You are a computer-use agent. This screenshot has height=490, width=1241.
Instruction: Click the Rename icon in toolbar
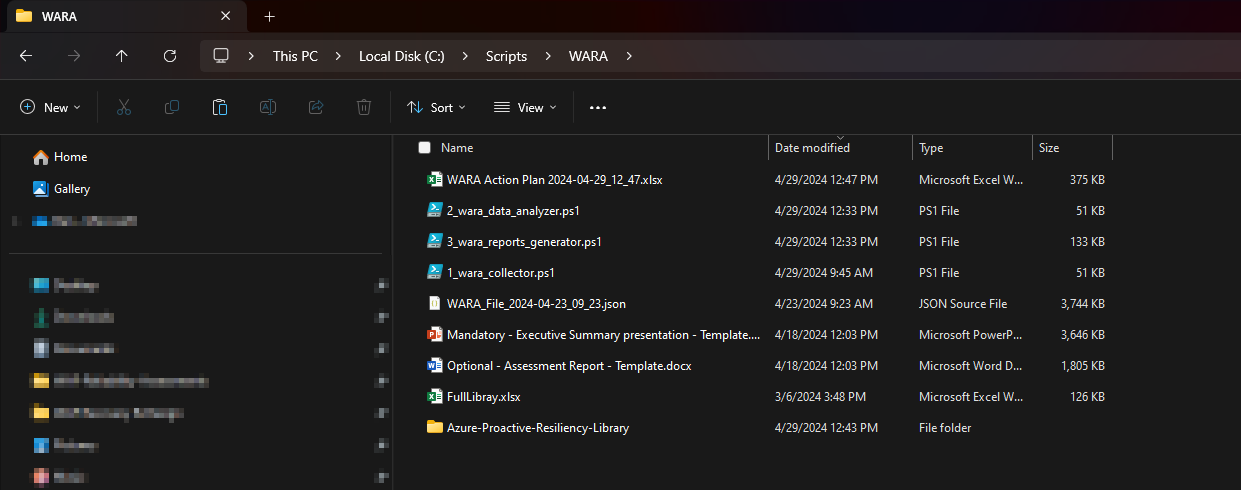(x=268, y=107)
